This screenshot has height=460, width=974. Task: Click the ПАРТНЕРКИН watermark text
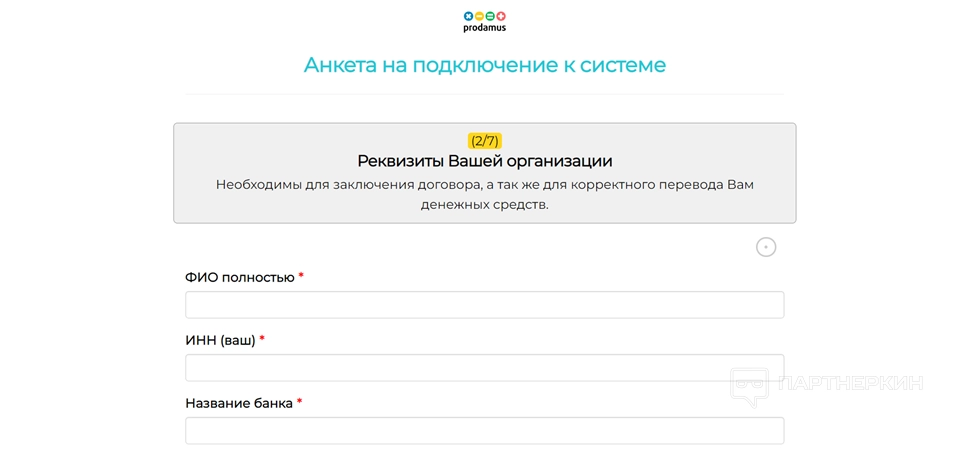pos(850,383)
